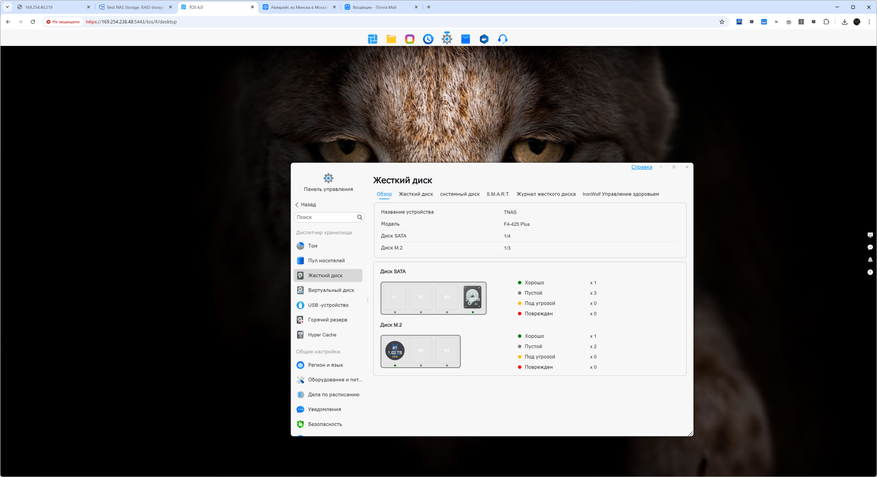877x477 pixels.
Task: Click Хорошо status under Диск M.2
Action: coord(534,336)
